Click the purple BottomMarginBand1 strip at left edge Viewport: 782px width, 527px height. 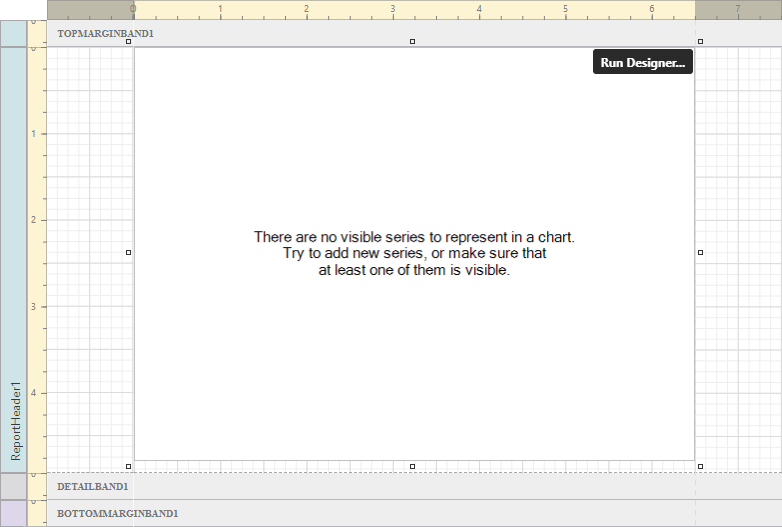point(13,513)
